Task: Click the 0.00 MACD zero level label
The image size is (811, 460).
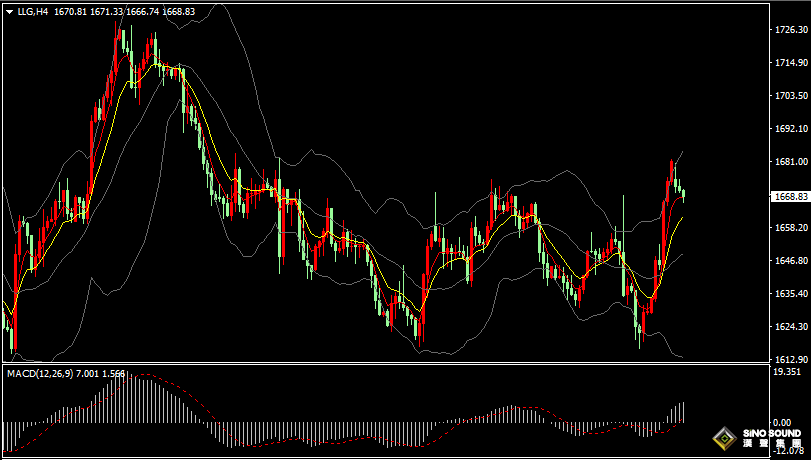Action: 786,423
